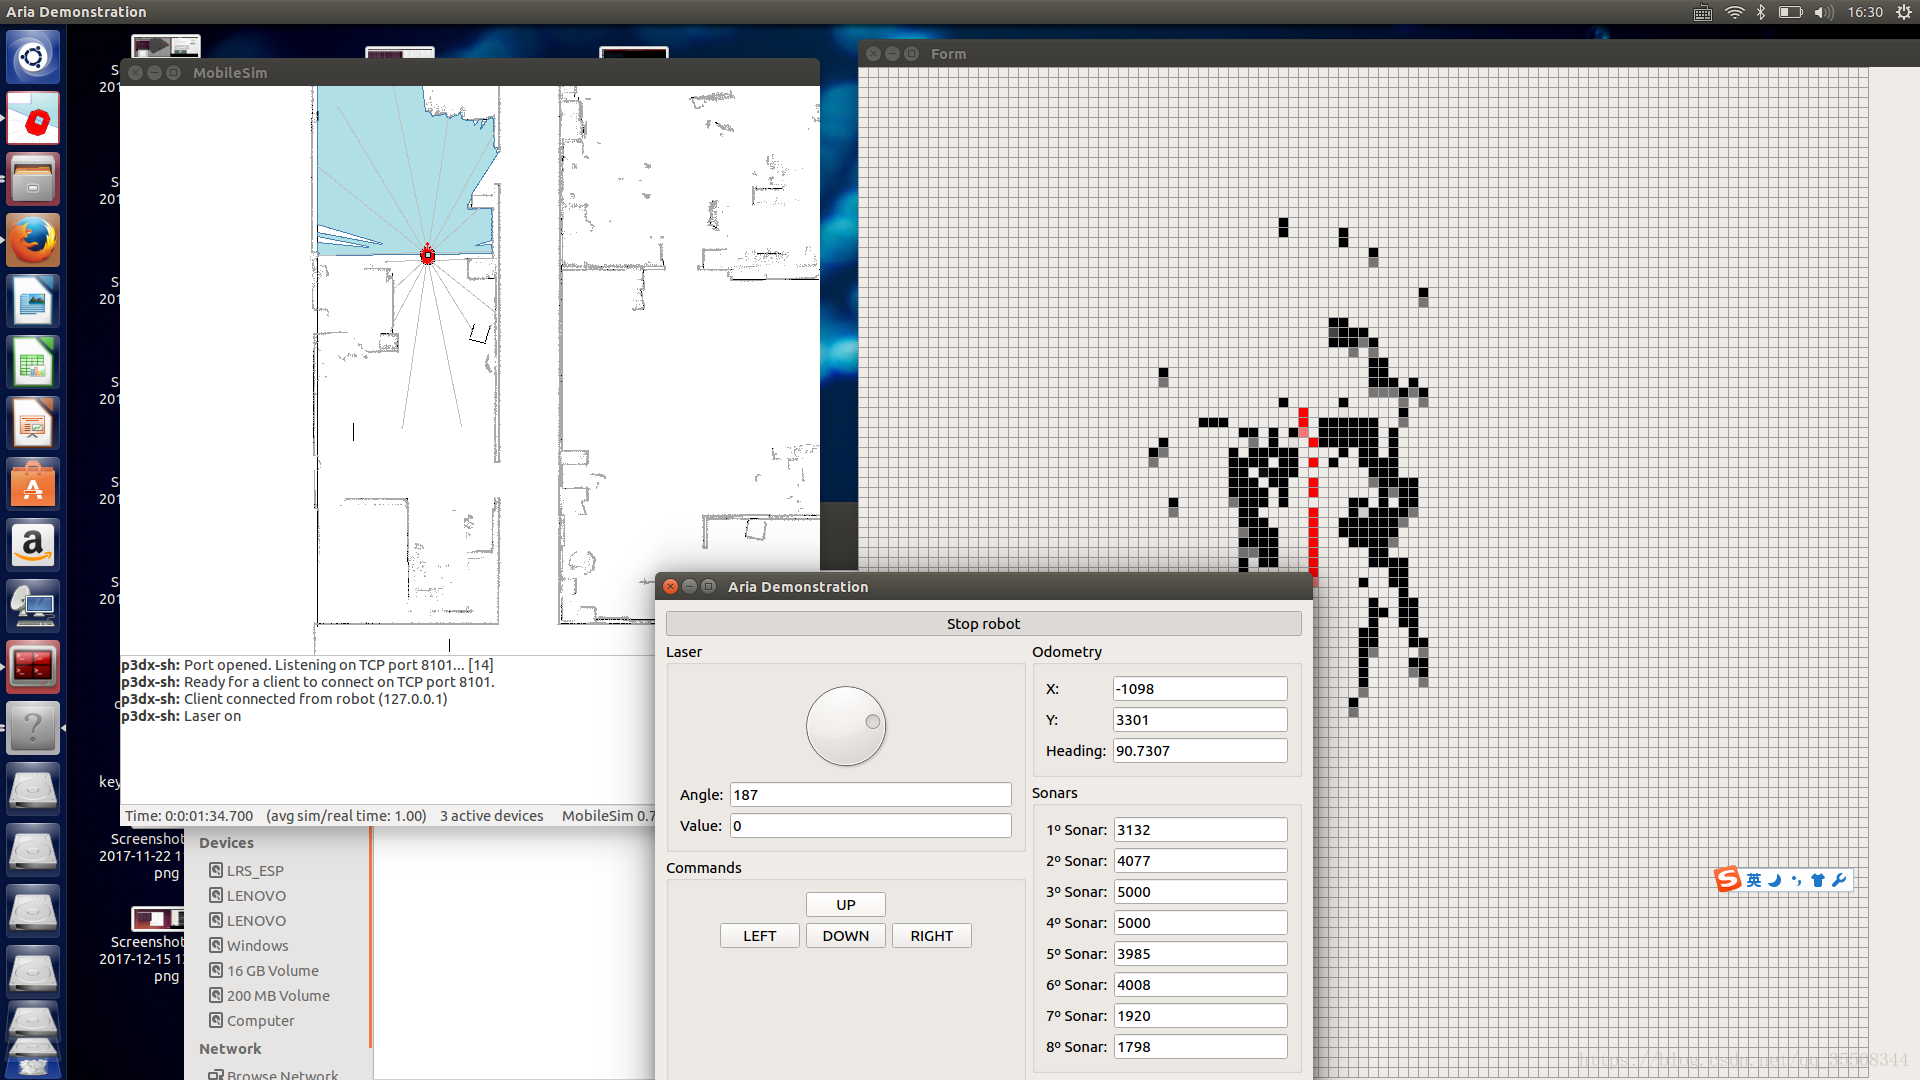Click the Odometry X field showing -1098
This screenshot has width=1920, height=1080.
point(1200,688)
